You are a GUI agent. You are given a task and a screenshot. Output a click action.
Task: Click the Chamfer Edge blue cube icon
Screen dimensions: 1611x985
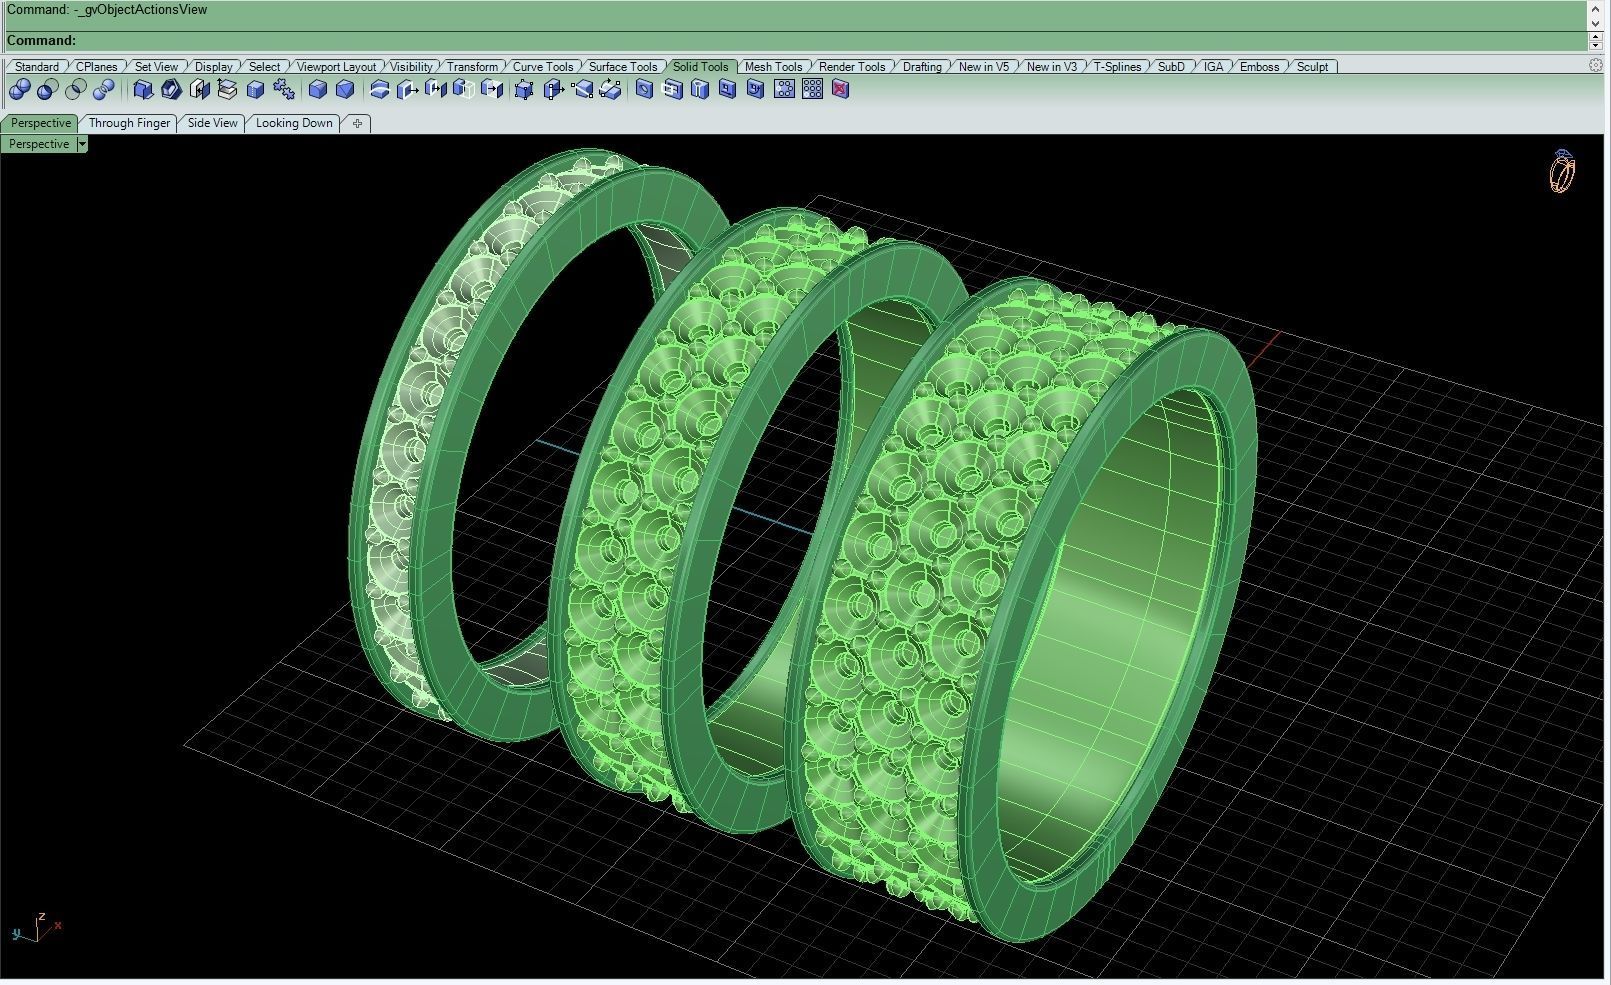click(346, 90)
